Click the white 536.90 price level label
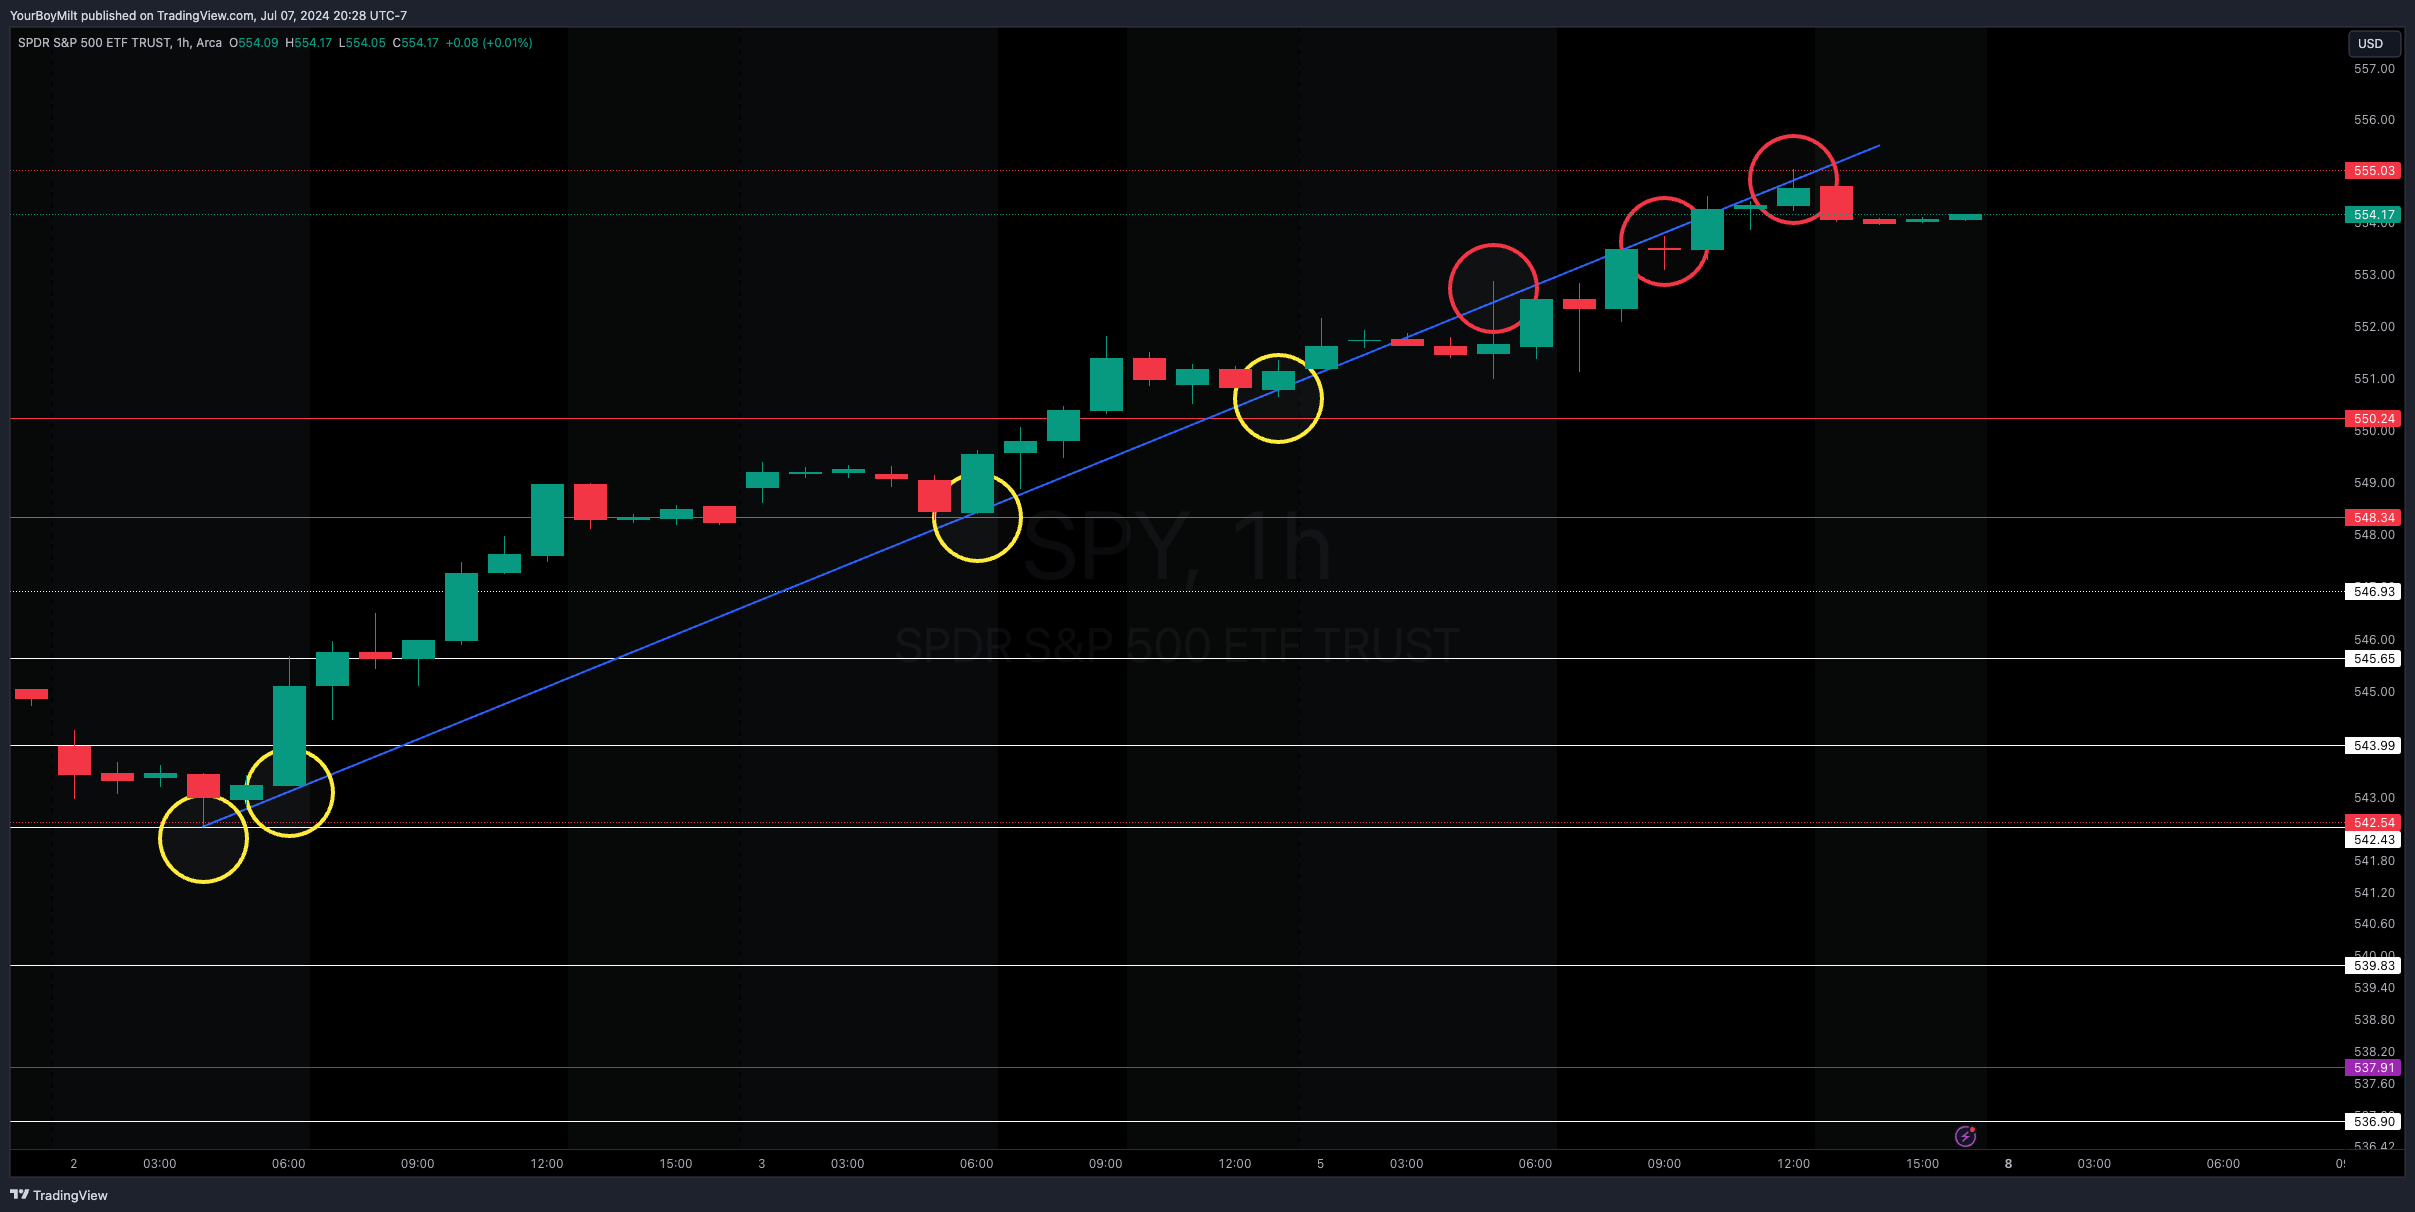2415x1212 pixels. pos(2373,1122)
